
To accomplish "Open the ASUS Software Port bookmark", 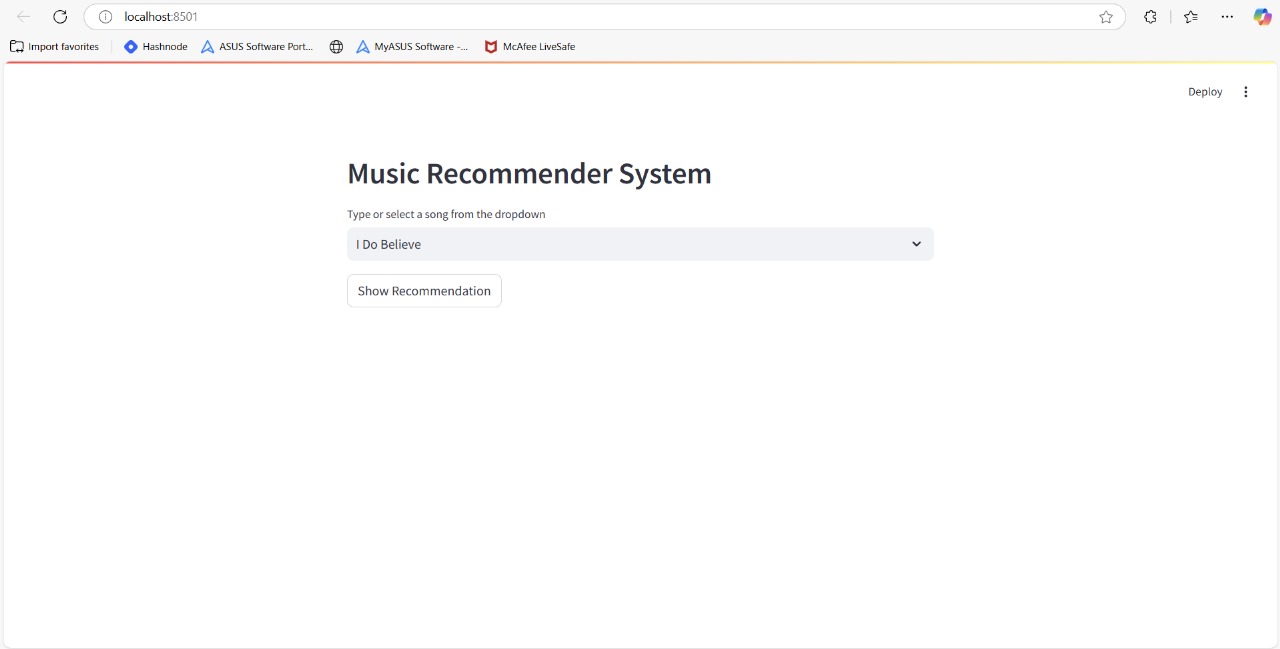I will tap(257, 47).
